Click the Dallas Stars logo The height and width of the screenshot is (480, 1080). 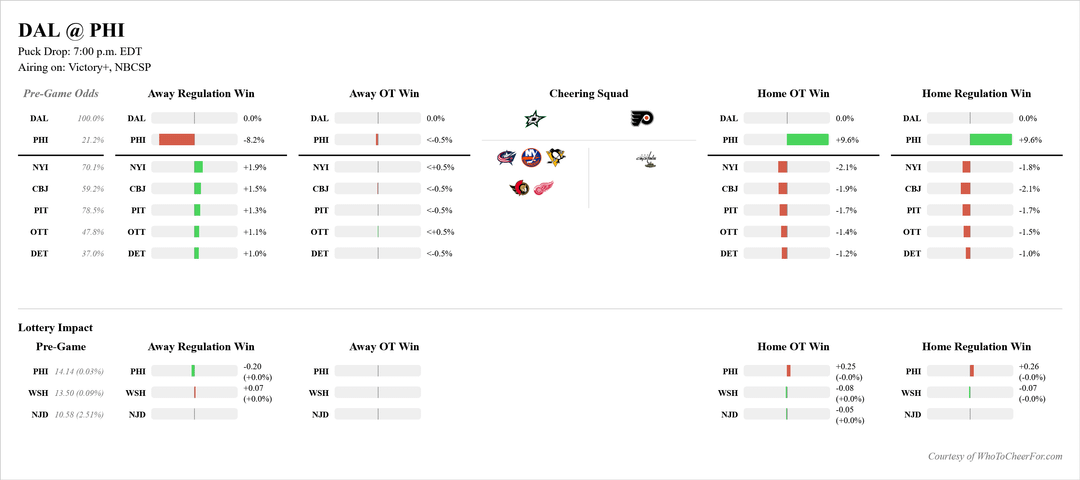pos(535,119)
